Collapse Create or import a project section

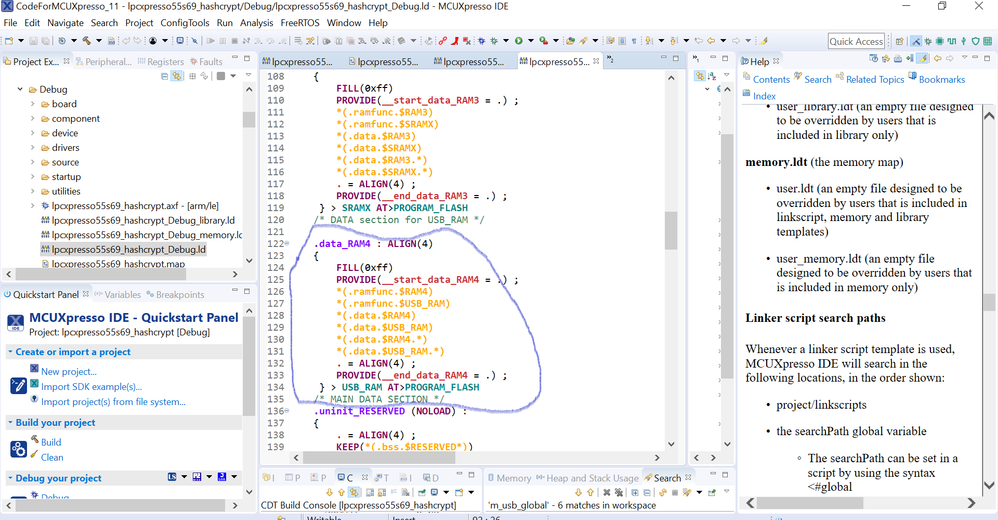coord(10,351)
